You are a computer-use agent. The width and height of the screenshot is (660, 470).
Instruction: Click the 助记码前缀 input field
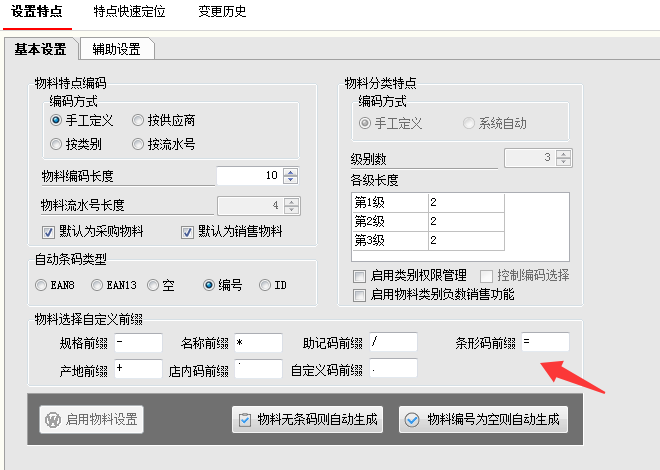[394, 341]
